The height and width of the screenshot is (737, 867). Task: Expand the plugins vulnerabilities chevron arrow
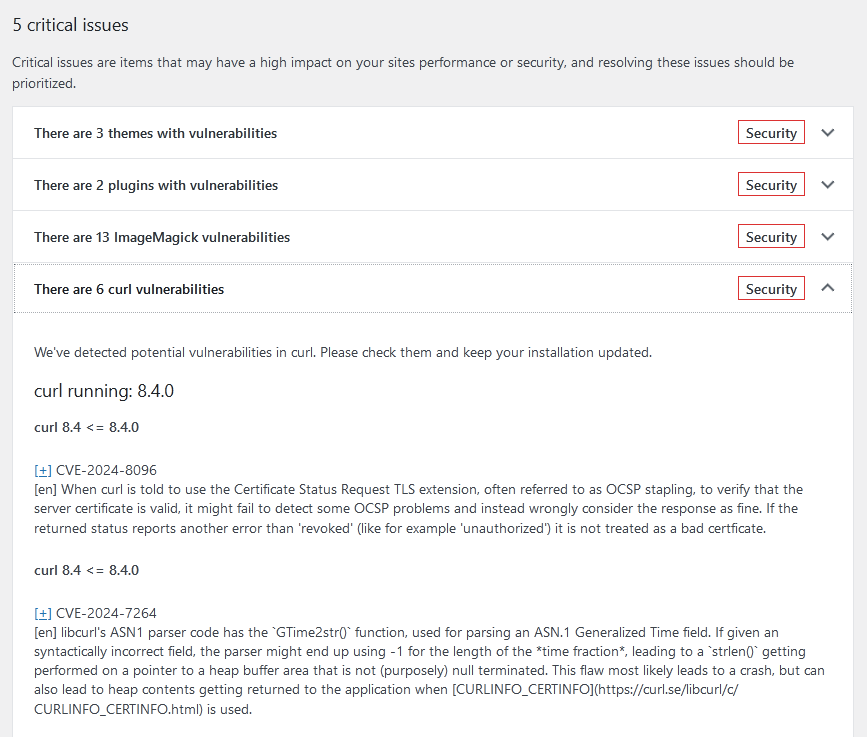coord(827,185)
